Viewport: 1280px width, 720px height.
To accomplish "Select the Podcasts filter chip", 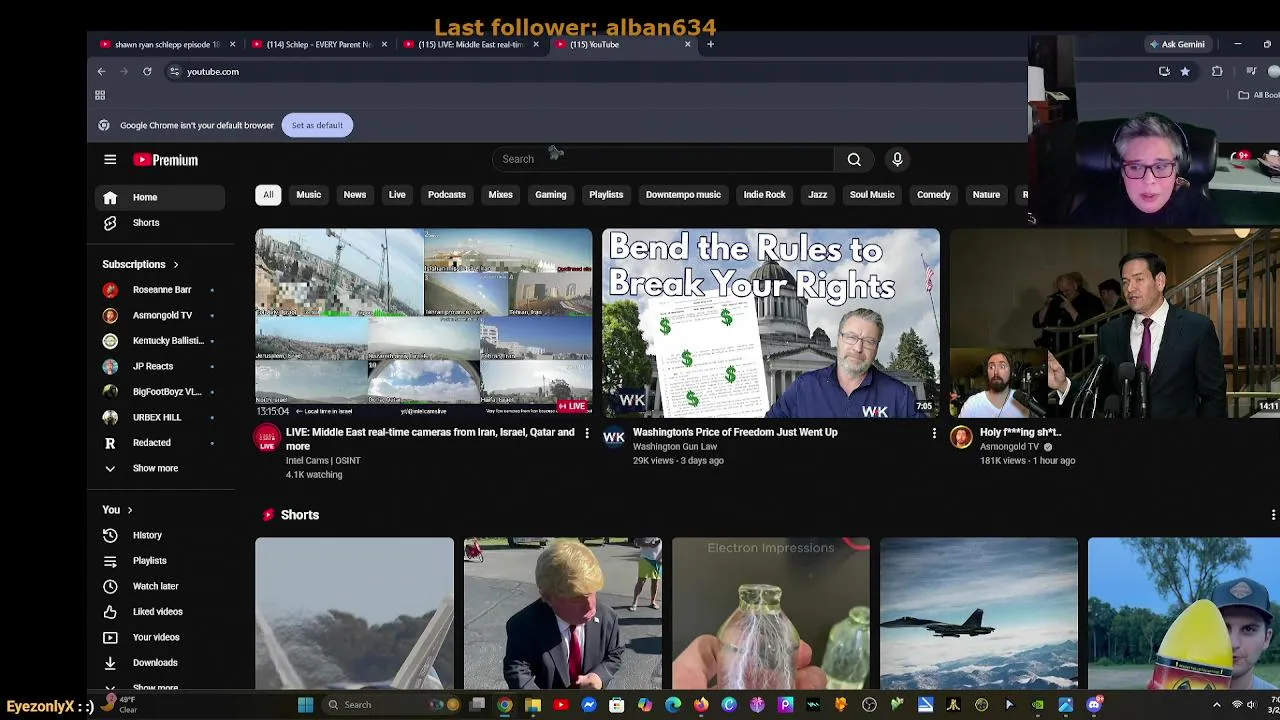I will (447, 195).
